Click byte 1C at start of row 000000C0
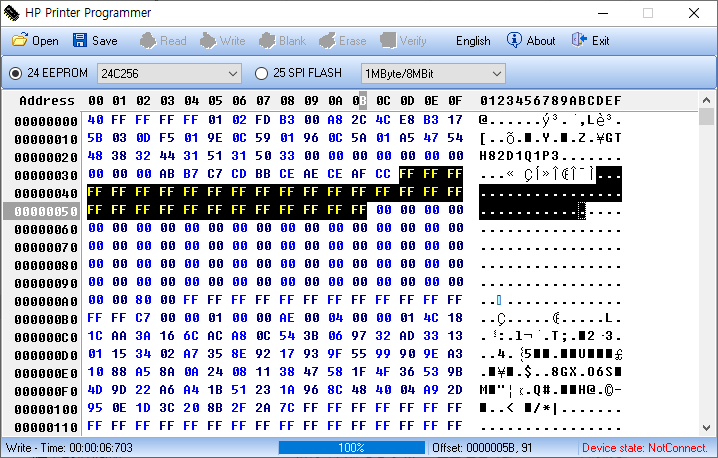 [95, 336]
